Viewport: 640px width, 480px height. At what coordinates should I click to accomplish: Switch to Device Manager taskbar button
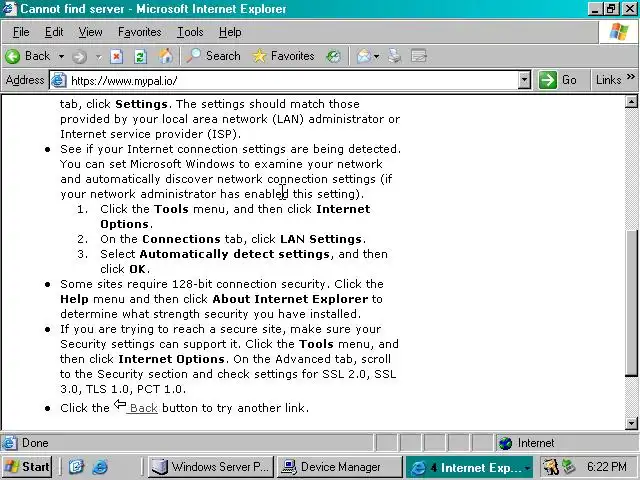click(x=340, y=467)
